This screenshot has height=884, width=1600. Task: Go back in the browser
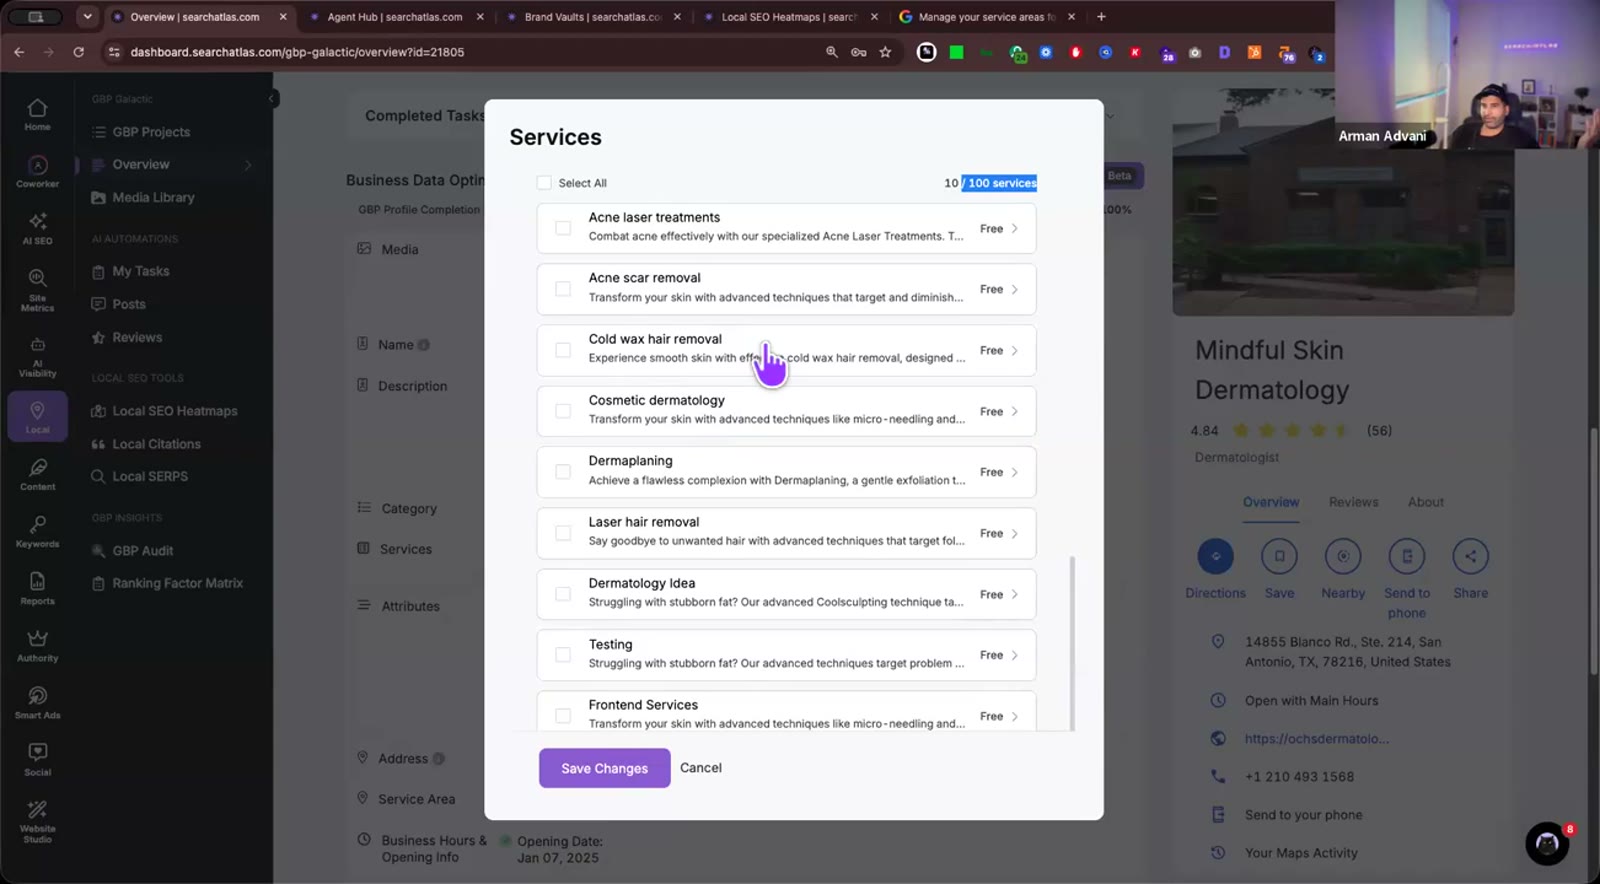(19, 52)
